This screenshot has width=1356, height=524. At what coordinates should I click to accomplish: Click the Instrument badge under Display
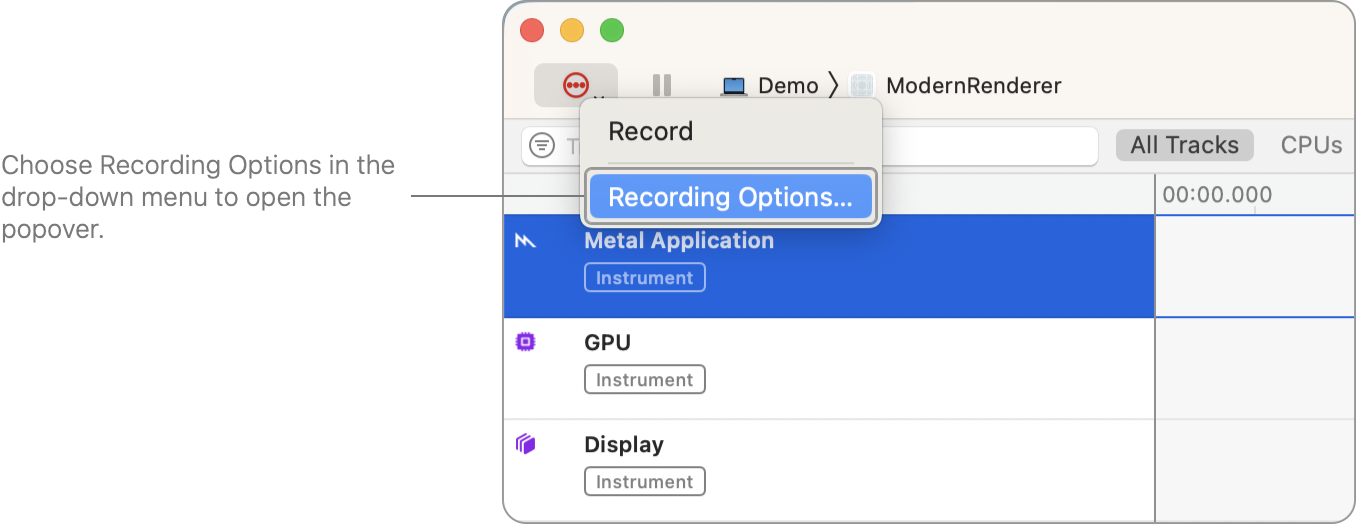click(x=645, y=482)
